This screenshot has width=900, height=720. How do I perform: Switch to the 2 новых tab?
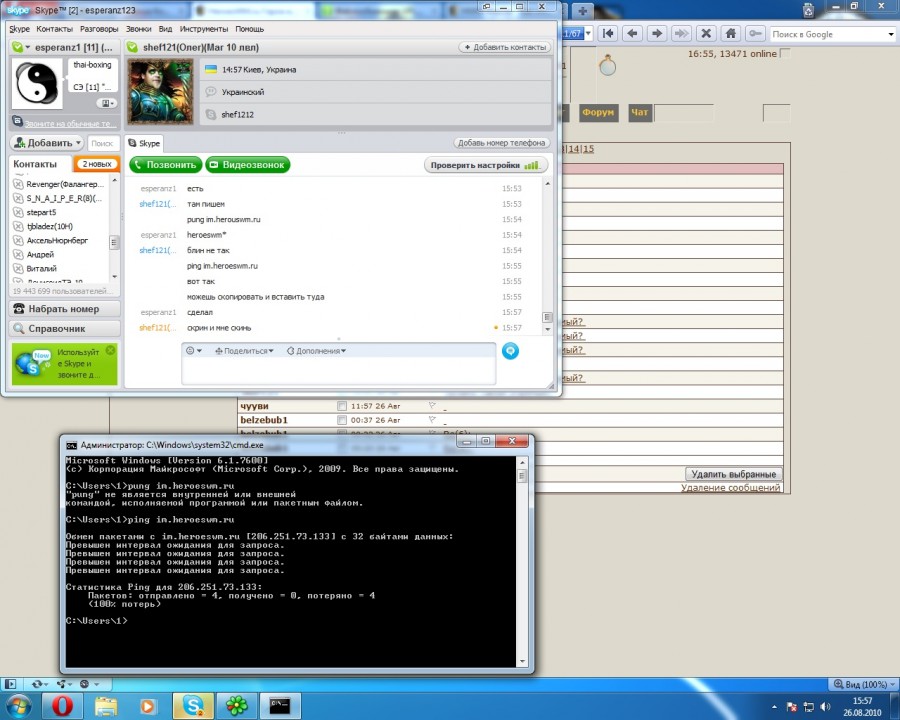[x=96, y=164]
